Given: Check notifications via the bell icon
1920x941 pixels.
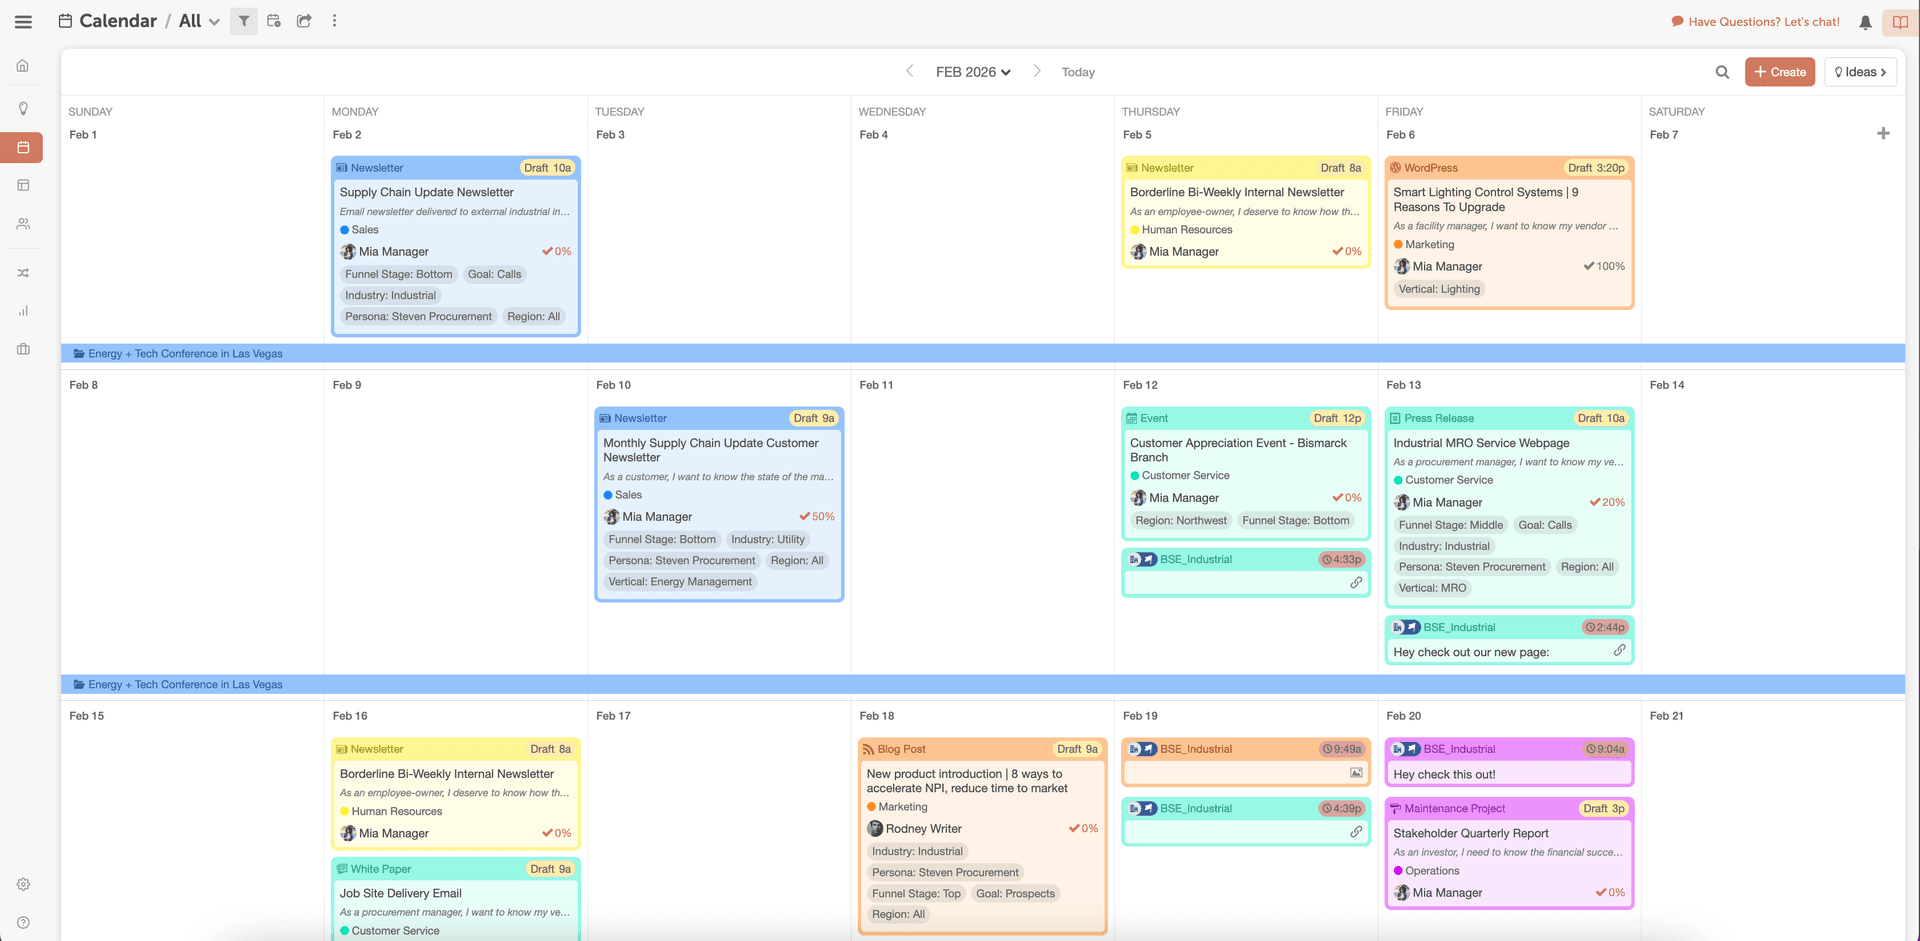Looking at the screenshot, I should point(1864,21).
